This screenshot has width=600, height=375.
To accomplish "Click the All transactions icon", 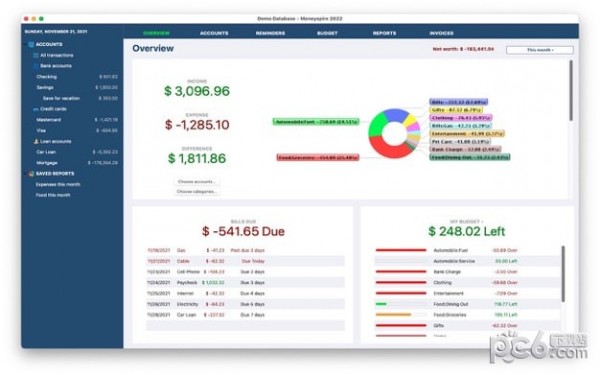I will point(36,55).
